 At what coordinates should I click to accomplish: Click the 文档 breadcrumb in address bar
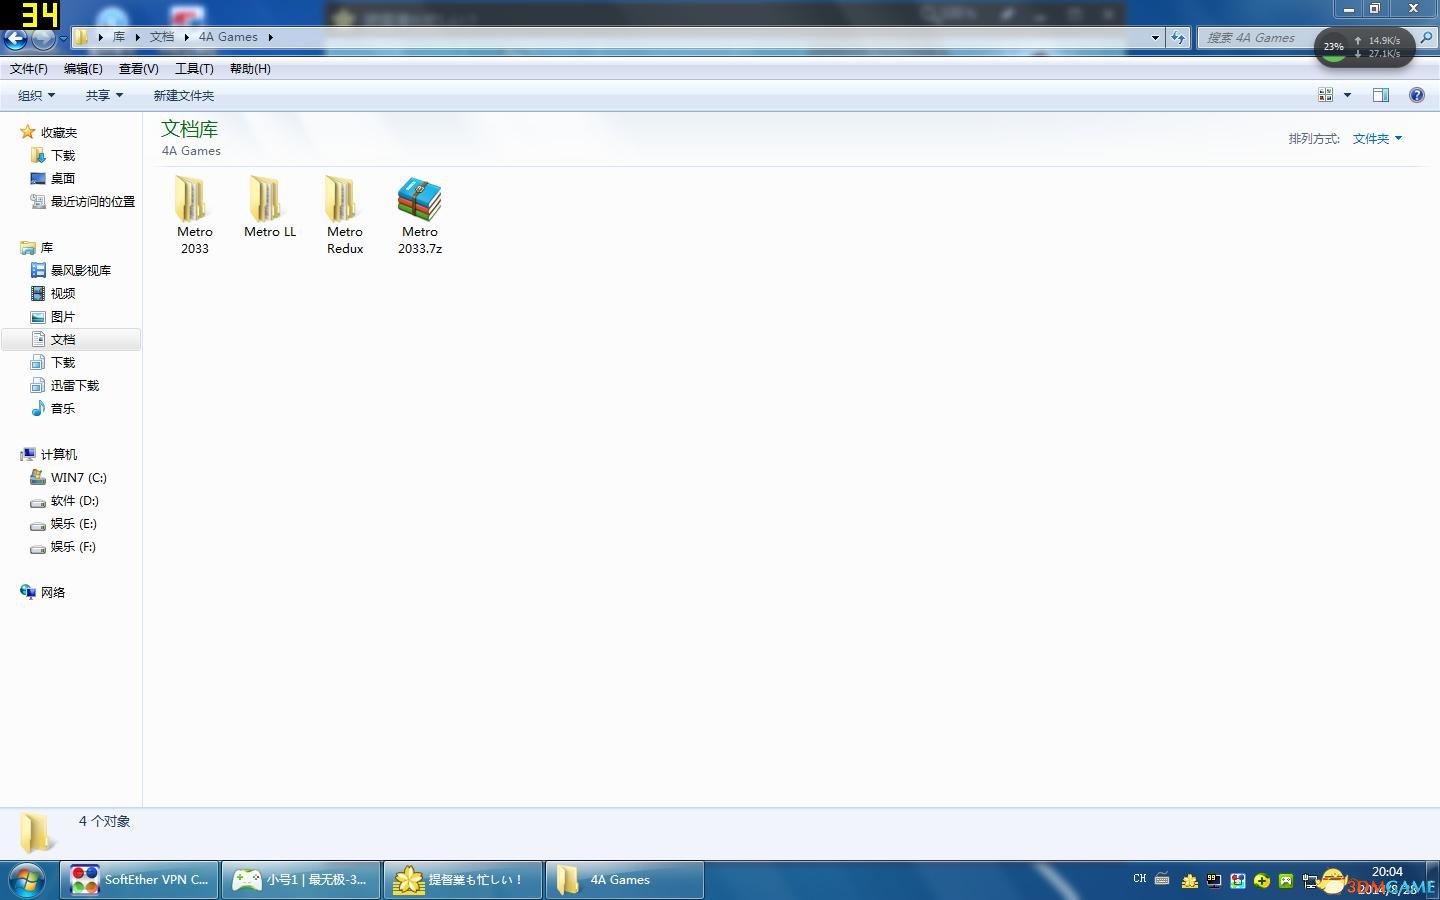pos(162,37)
